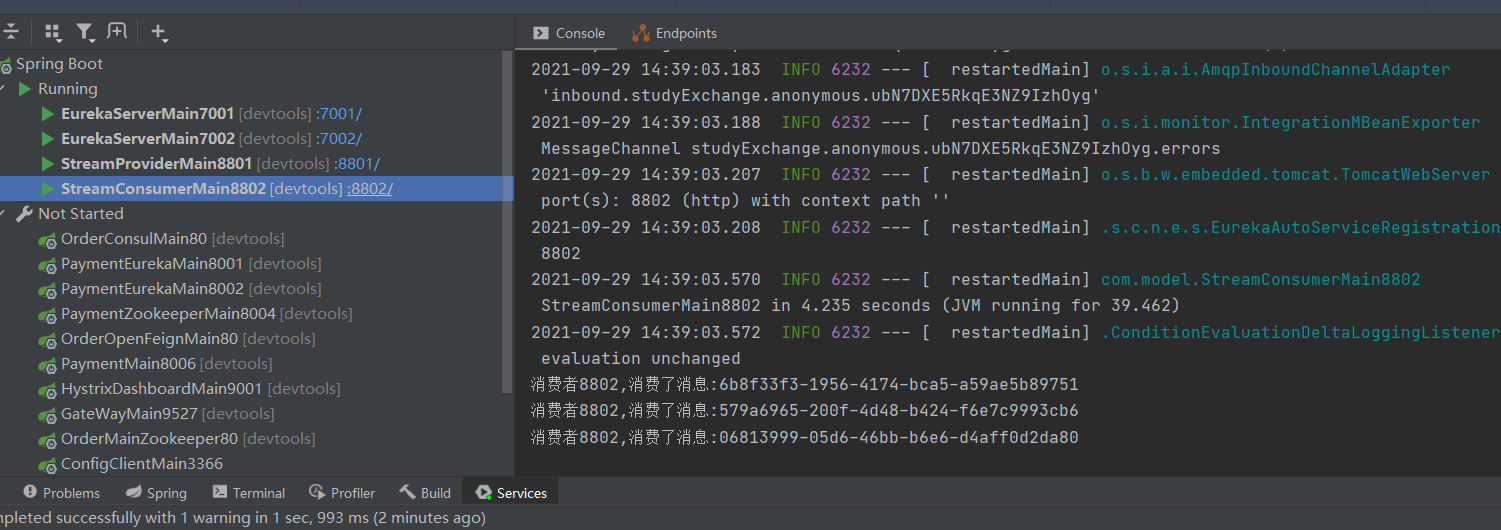1501x530 pixels.
Task: Open the Problems tool window
Action: click(x=61, y=493)
